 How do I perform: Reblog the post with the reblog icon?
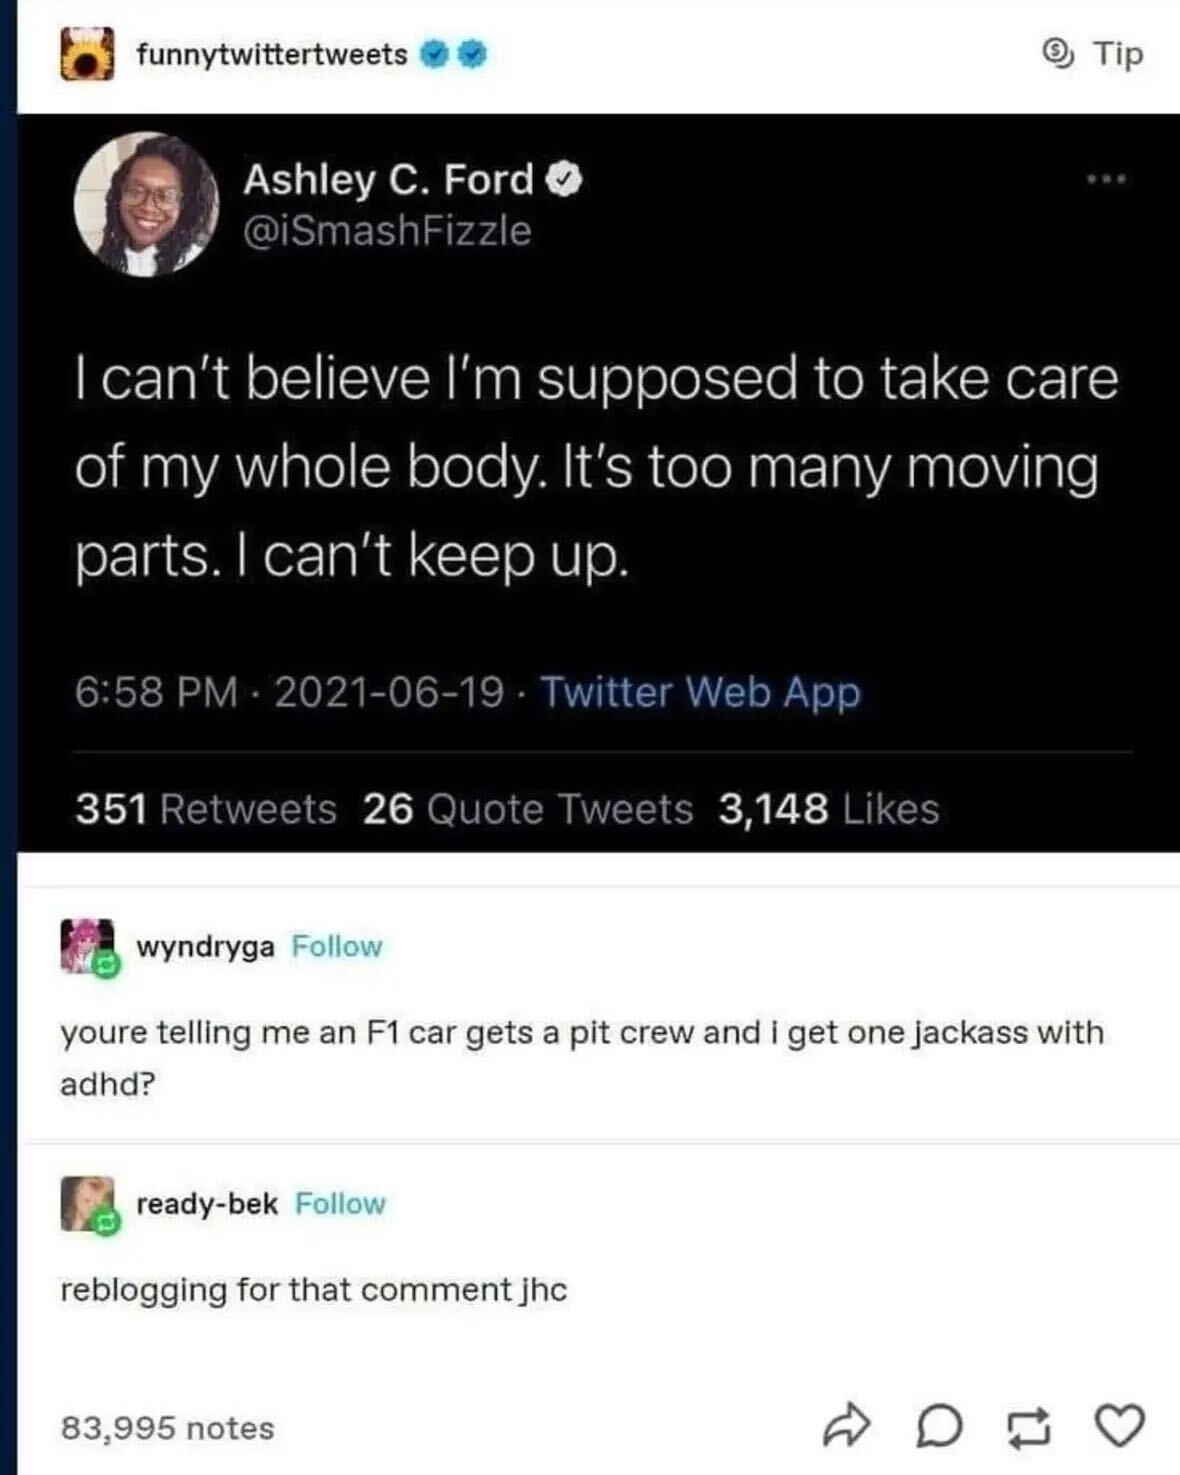point(1030,1427)
